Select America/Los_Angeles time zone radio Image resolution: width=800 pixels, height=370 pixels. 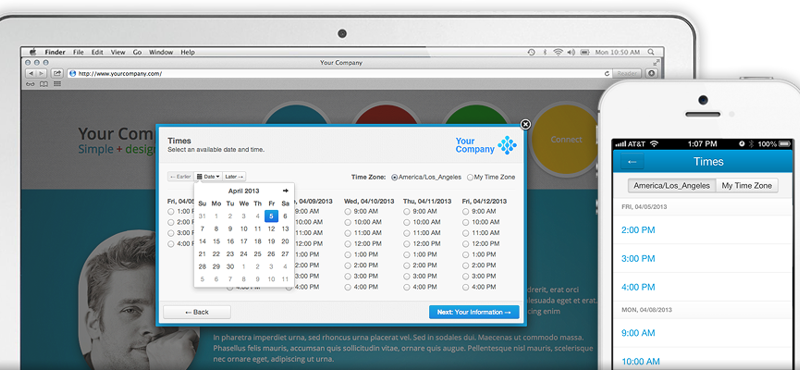click(x=394, y=177)
